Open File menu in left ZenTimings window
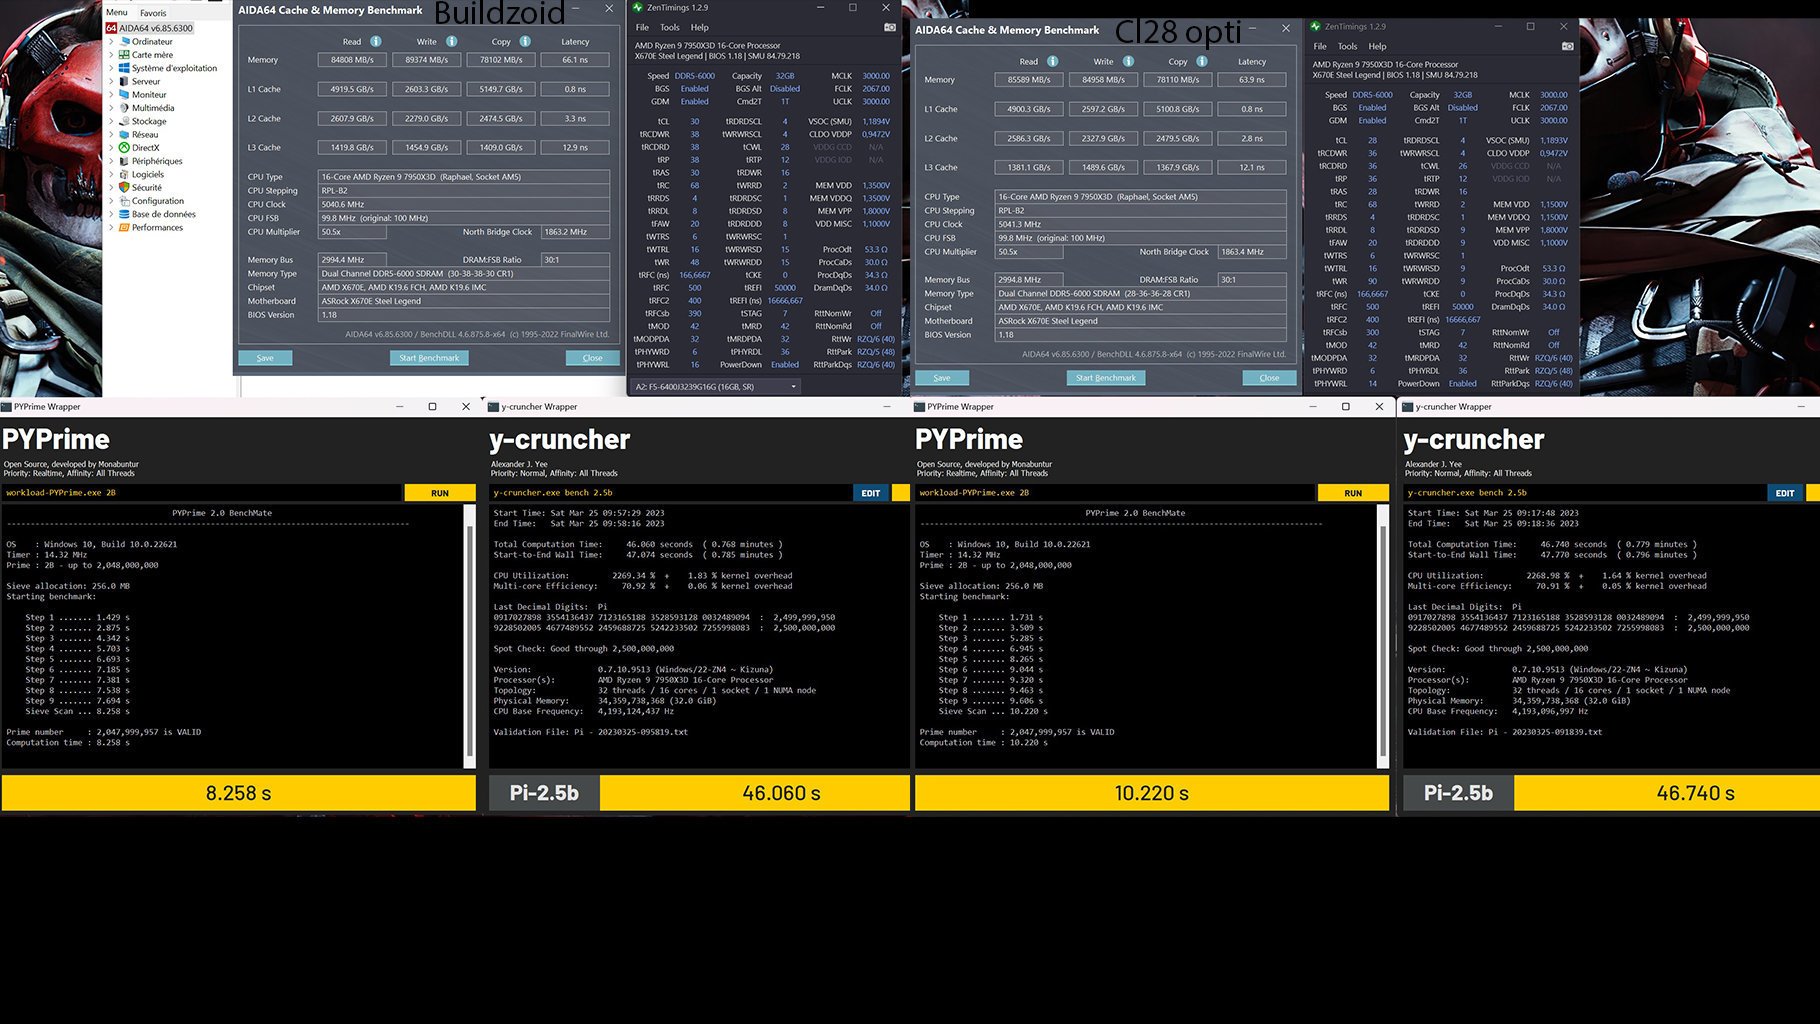 [x=642, y=27]
